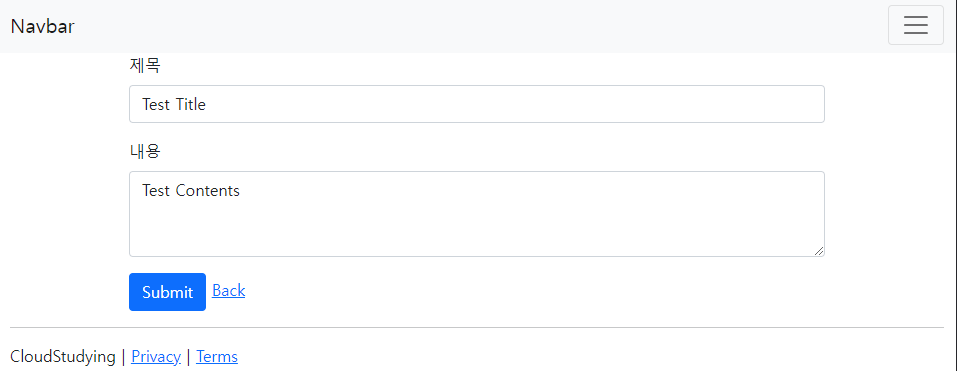957x371 pixels.
Task: Click the gray navbar background area
Action: point(476,26)
